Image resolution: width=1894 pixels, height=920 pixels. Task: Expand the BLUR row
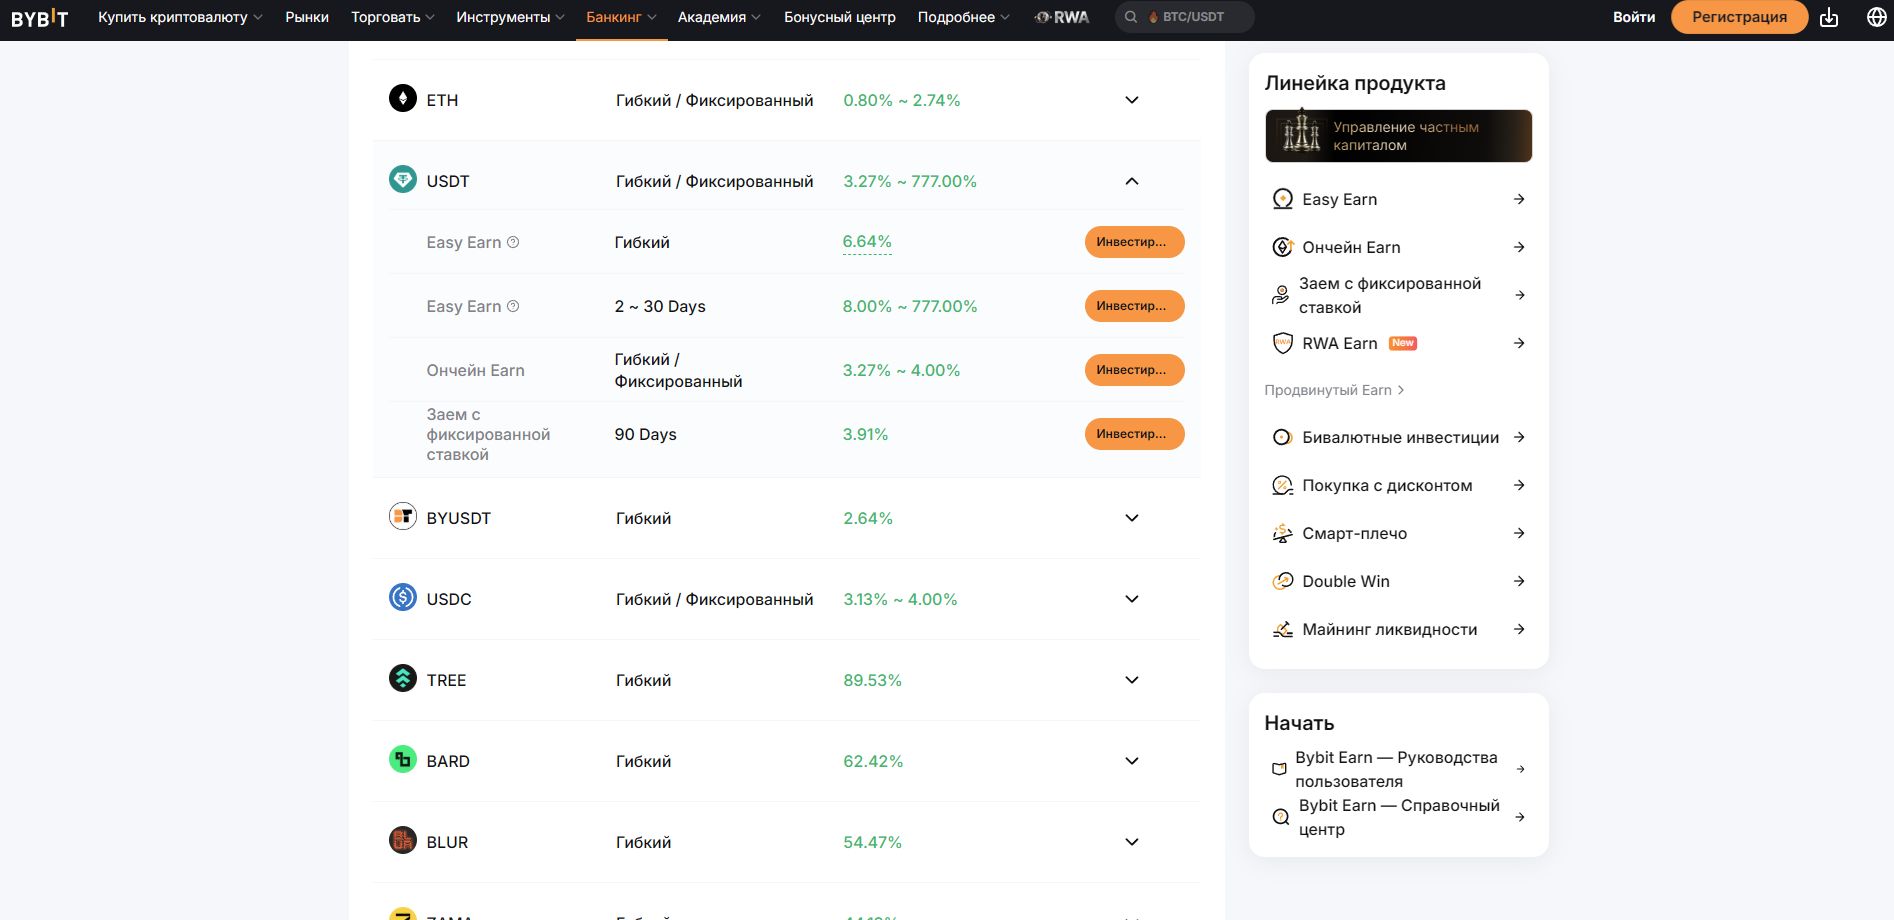tap(1132, 842)
